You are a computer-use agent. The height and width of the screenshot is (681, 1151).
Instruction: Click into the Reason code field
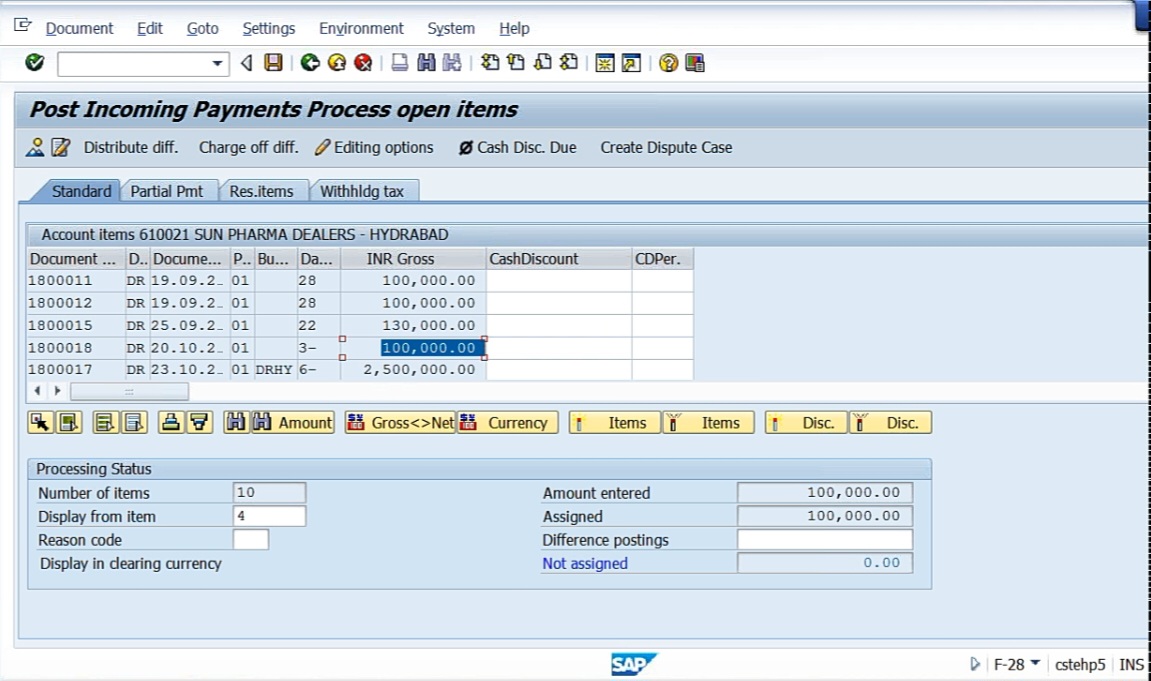[250, 540]
